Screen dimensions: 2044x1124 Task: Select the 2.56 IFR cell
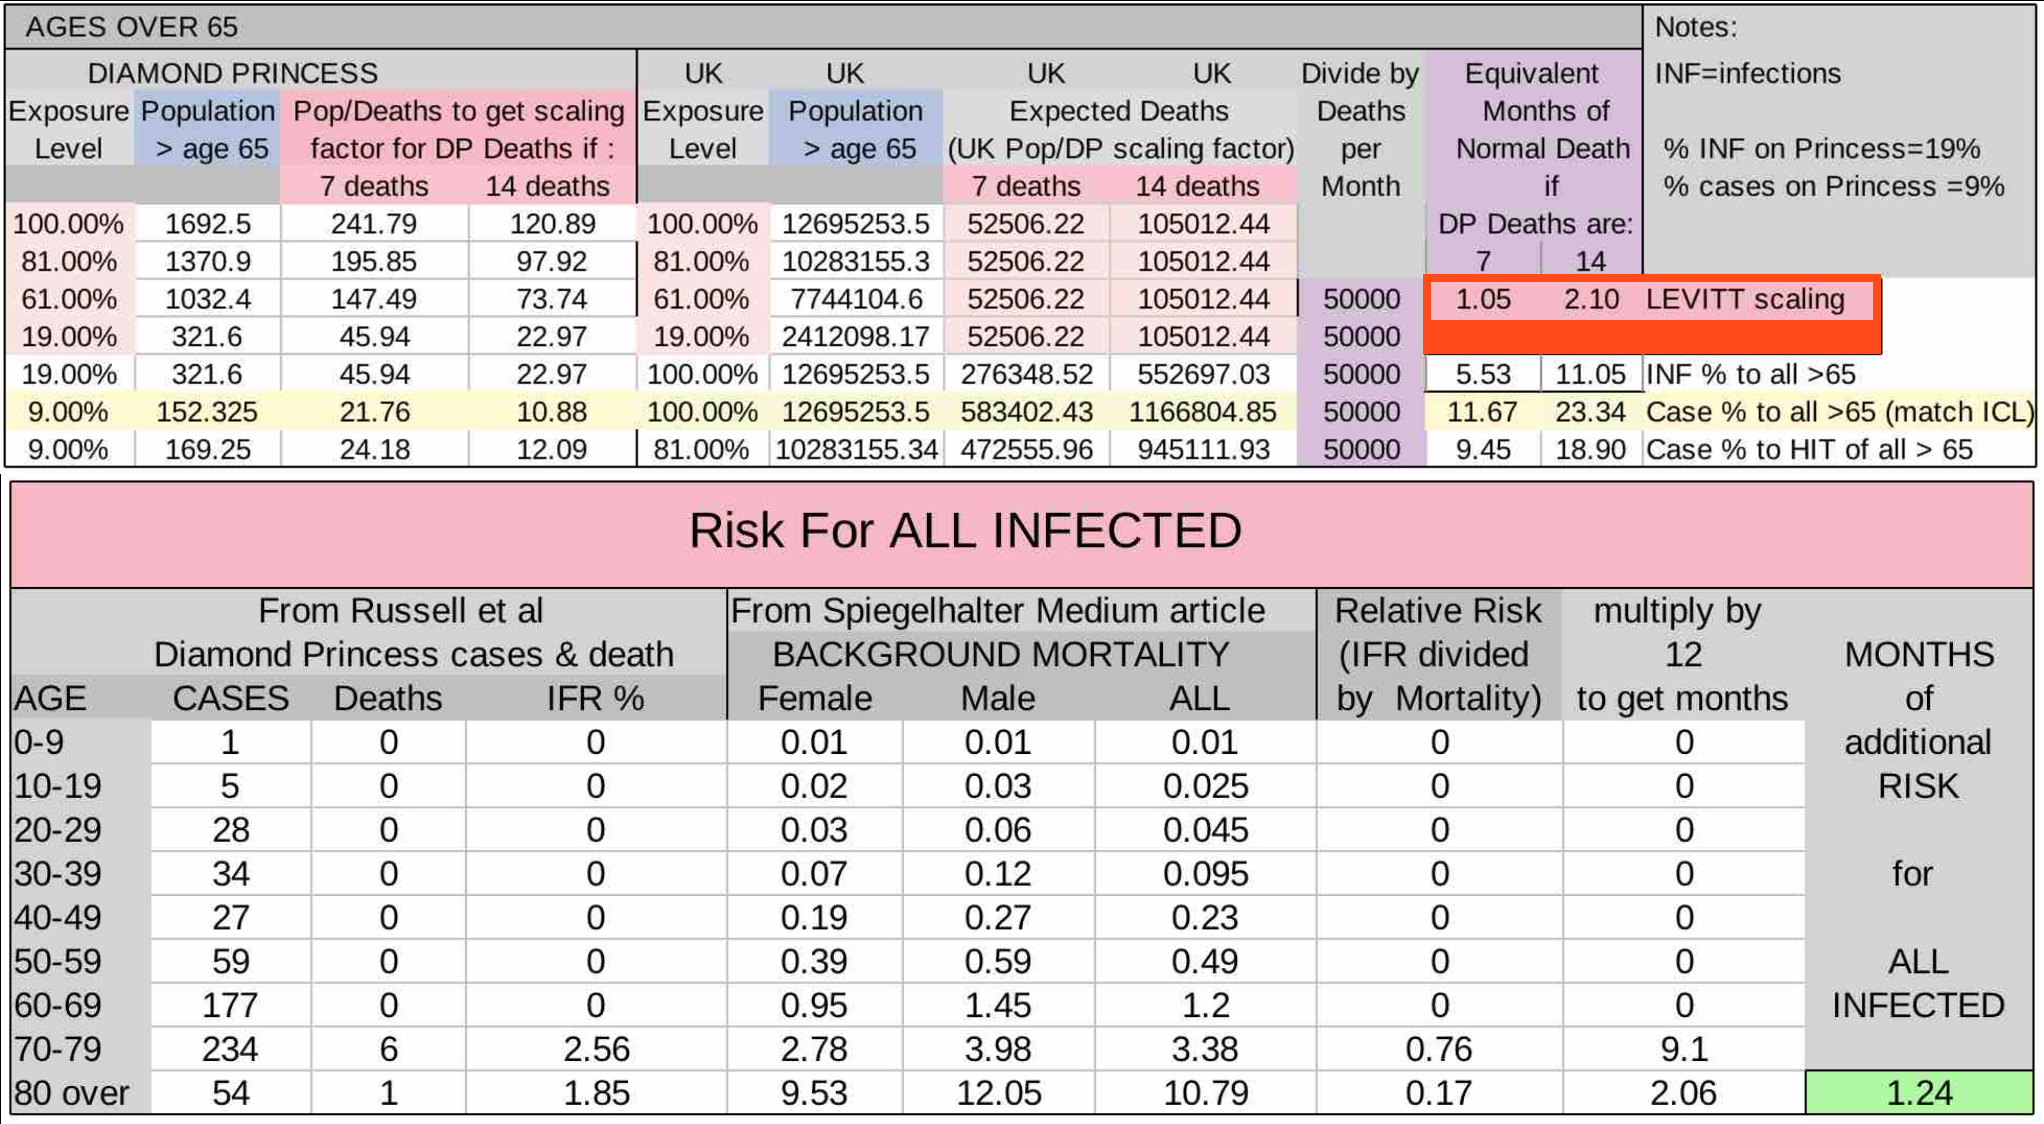(x=596, y=1049)
